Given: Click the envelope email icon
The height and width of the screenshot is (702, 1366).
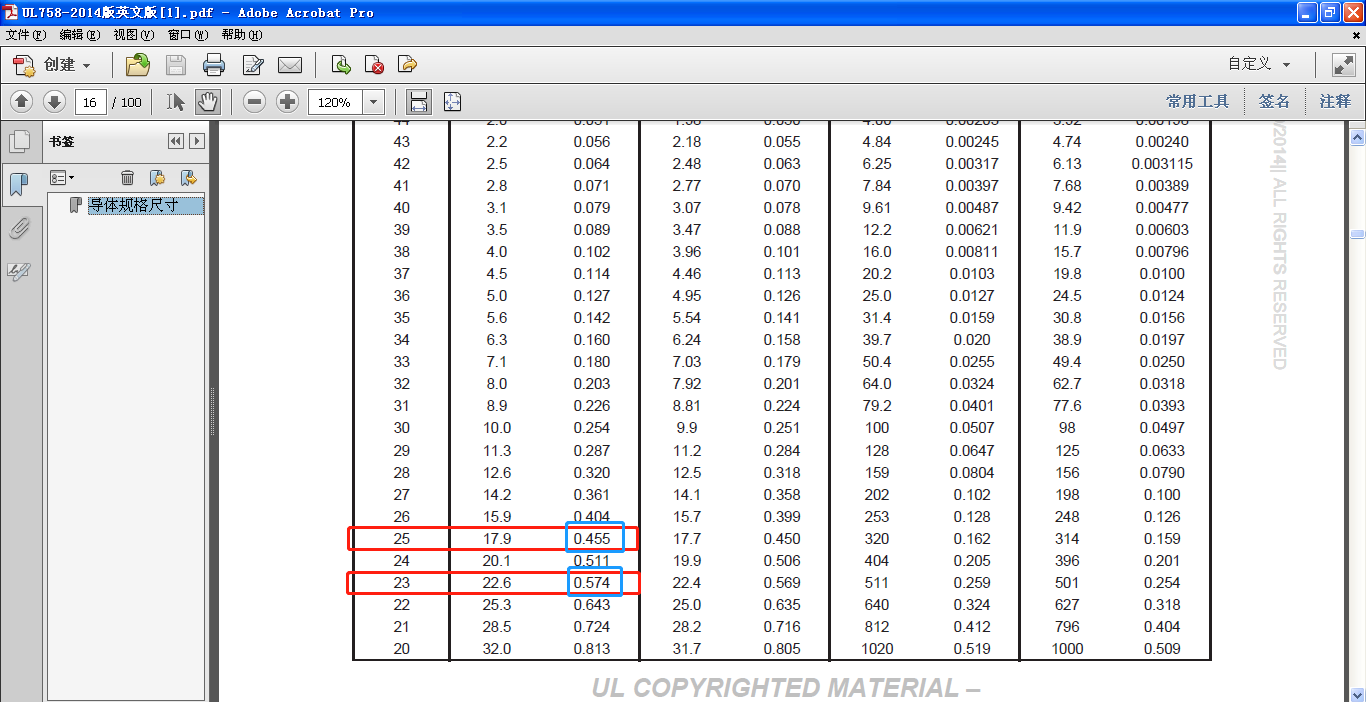Looking at the screenshot, I should click(290, 65).
